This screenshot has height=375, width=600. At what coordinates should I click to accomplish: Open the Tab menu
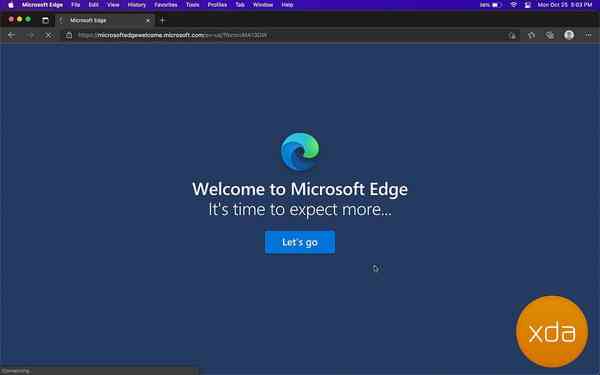240,5
